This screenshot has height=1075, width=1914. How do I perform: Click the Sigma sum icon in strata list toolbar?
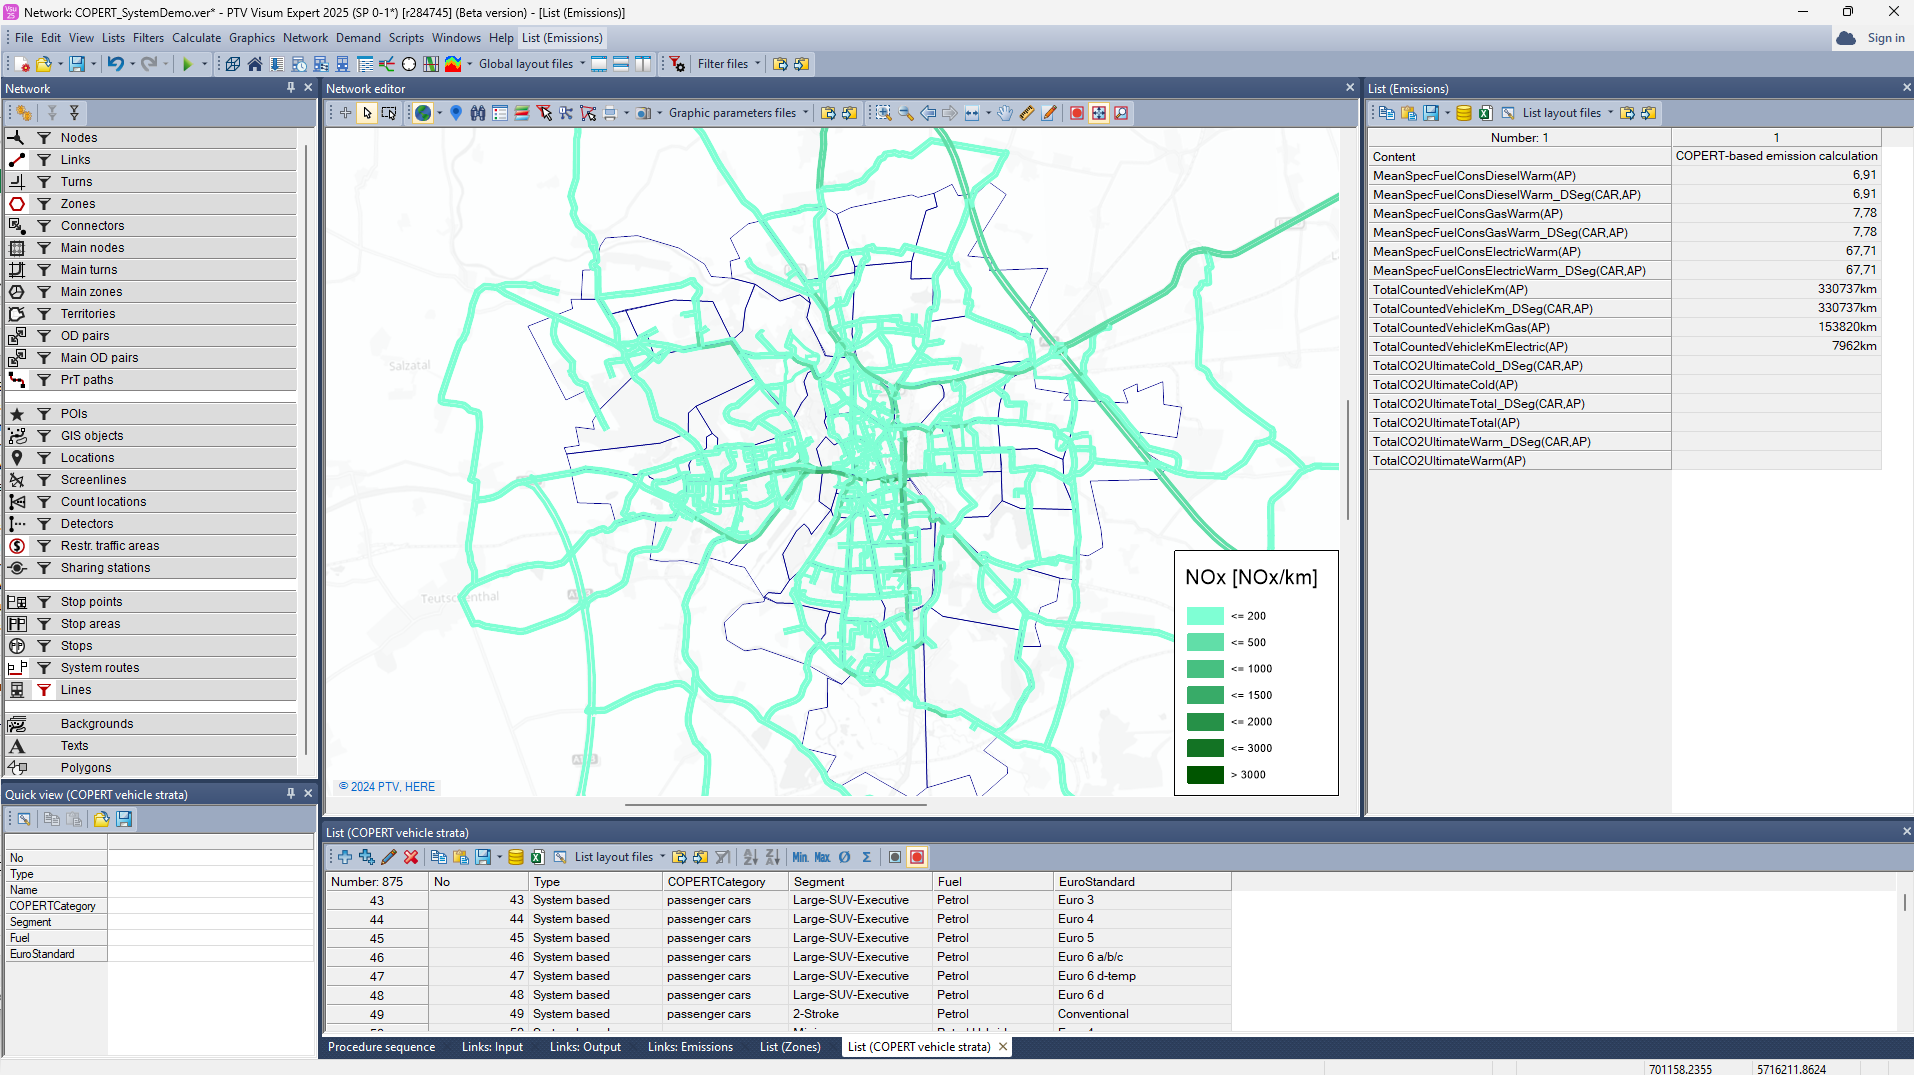[x=867, y=857]
